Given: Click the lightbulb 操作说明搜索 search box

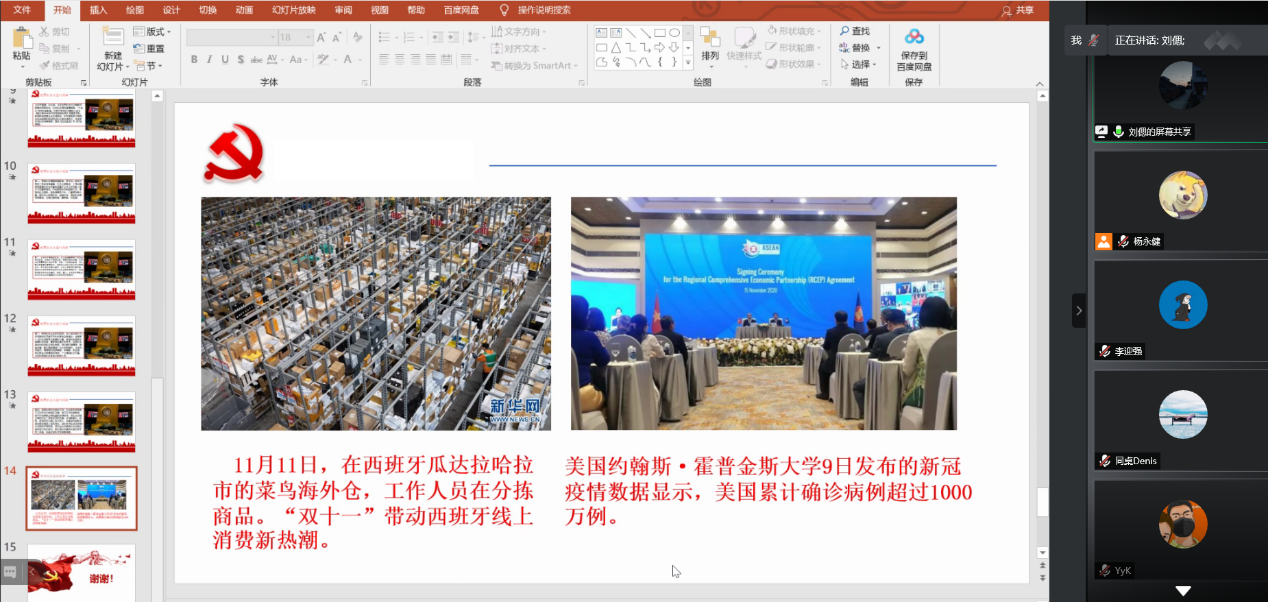Looking at the screenshot, I should coord(536,10).
